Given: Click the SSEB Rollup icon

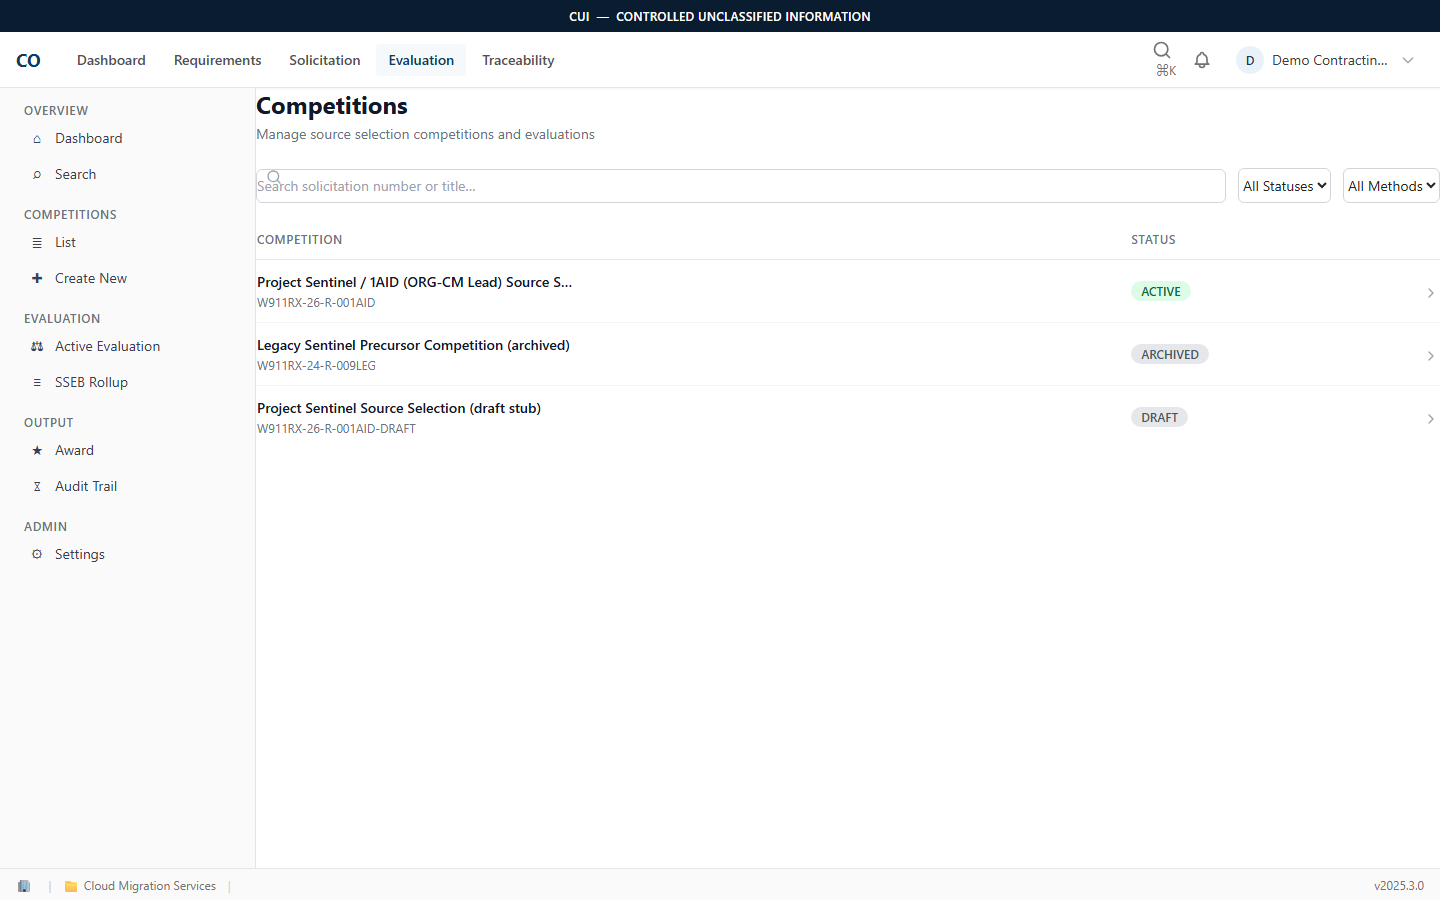Looking at the screenshot, I should (37, 383).
